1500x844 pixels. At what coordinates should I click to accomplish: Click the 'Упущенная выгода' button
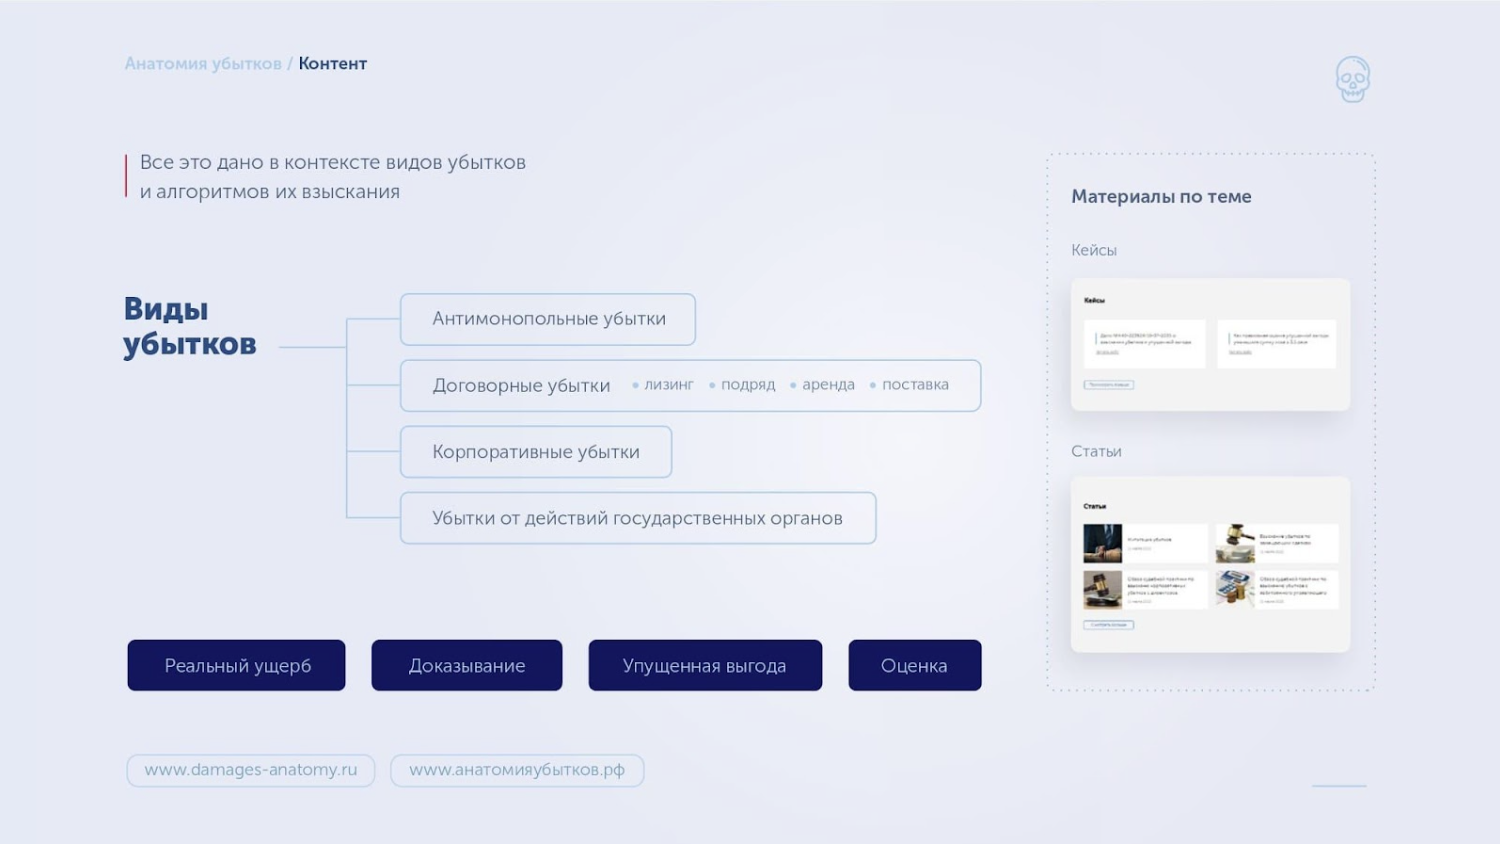point(705,665)
